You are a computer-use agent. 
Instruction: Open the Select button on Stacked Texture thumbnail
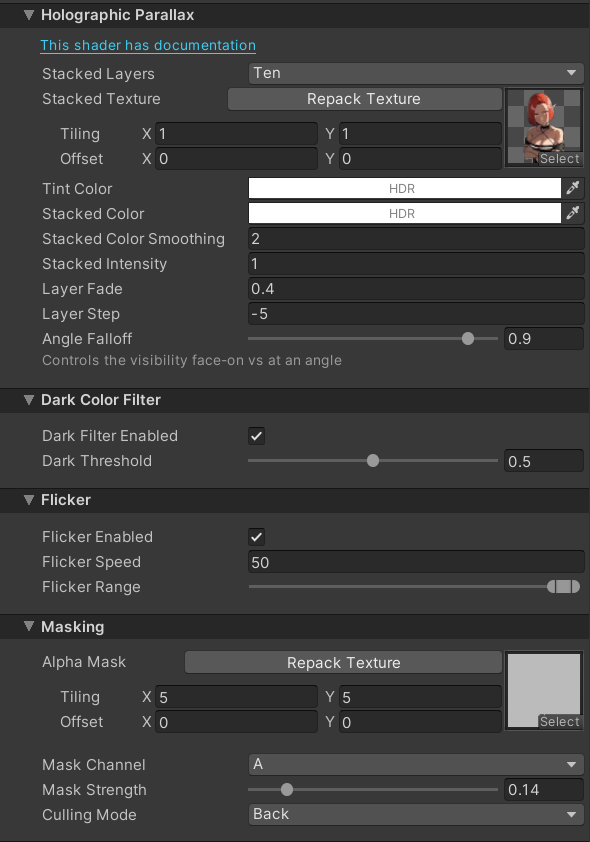tap(558, 158)
